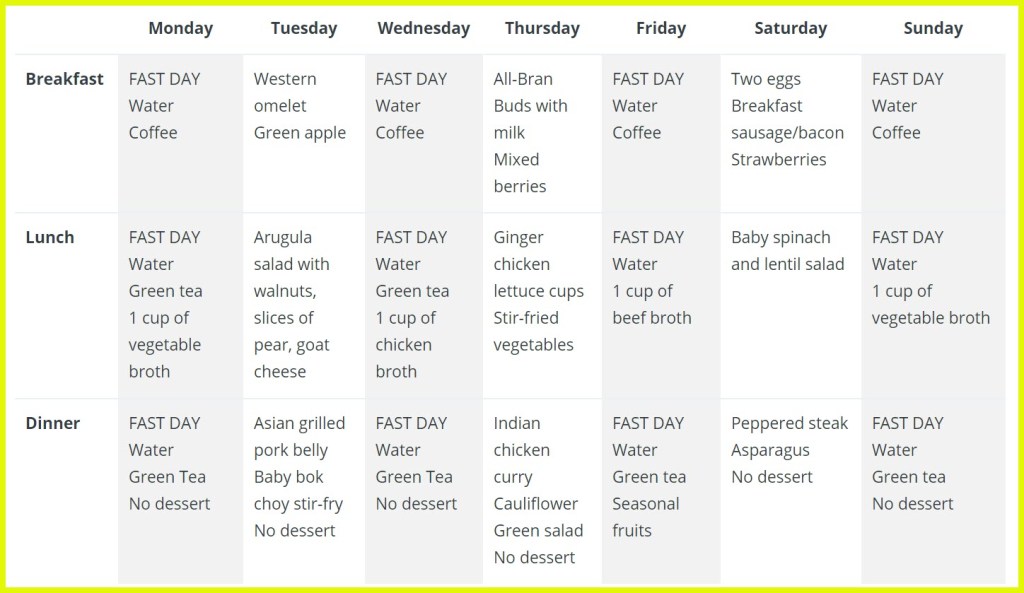Select the All-Bran Buds with milk cell
Viewport: 1024px width, 593px height.
click(x=530, y=105)
